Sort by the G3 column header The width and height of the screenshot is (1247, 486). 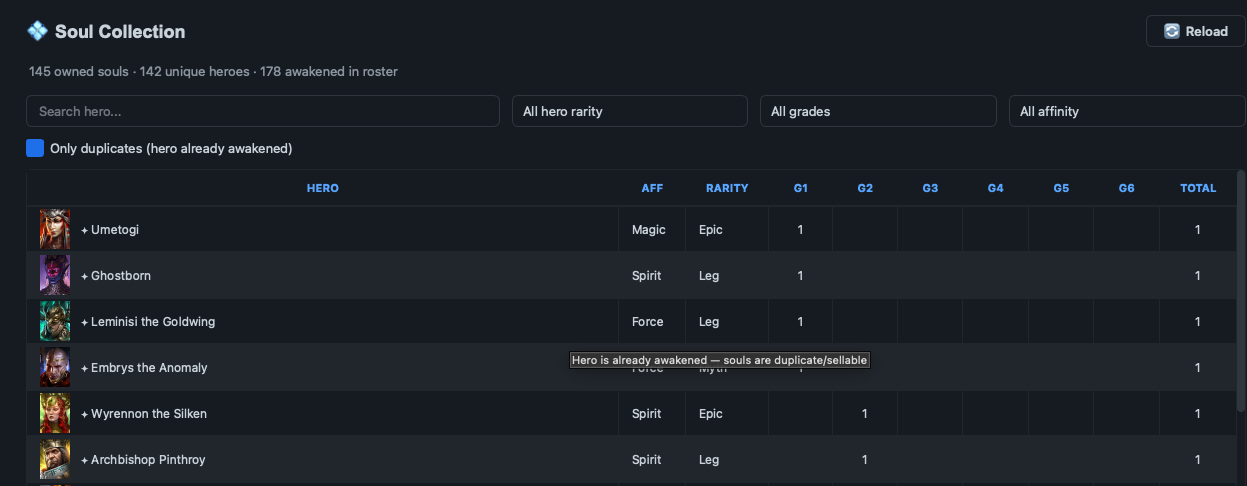click(930, 188)
